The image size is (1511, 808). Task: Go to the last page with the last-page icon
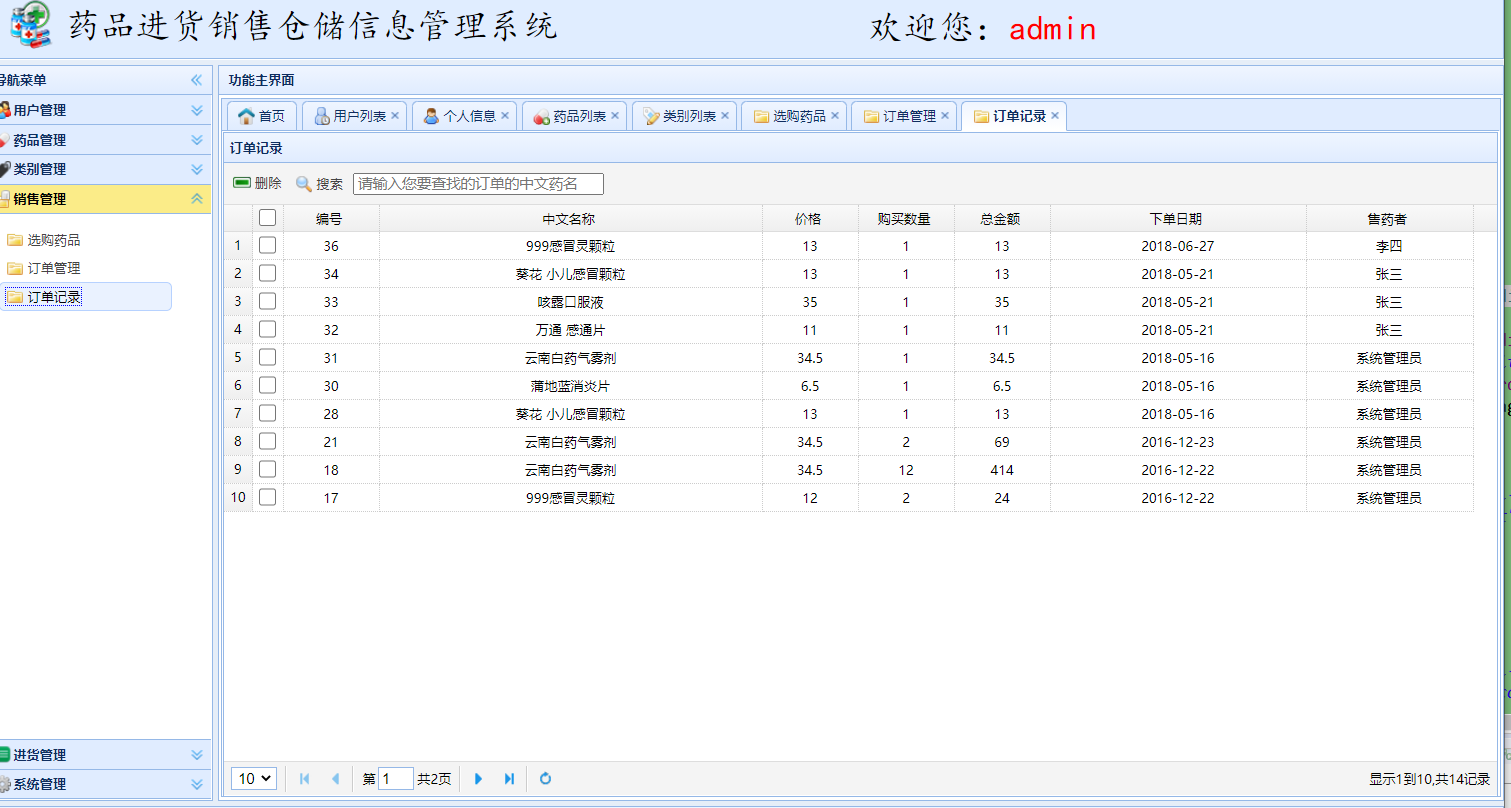tap(510, 778)
